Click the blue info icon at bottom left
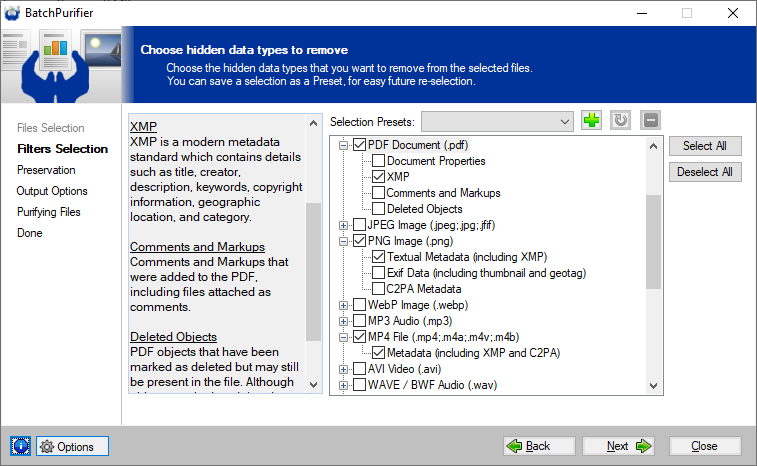Viewport: 757px width, 466px height. tap(22, 446)
